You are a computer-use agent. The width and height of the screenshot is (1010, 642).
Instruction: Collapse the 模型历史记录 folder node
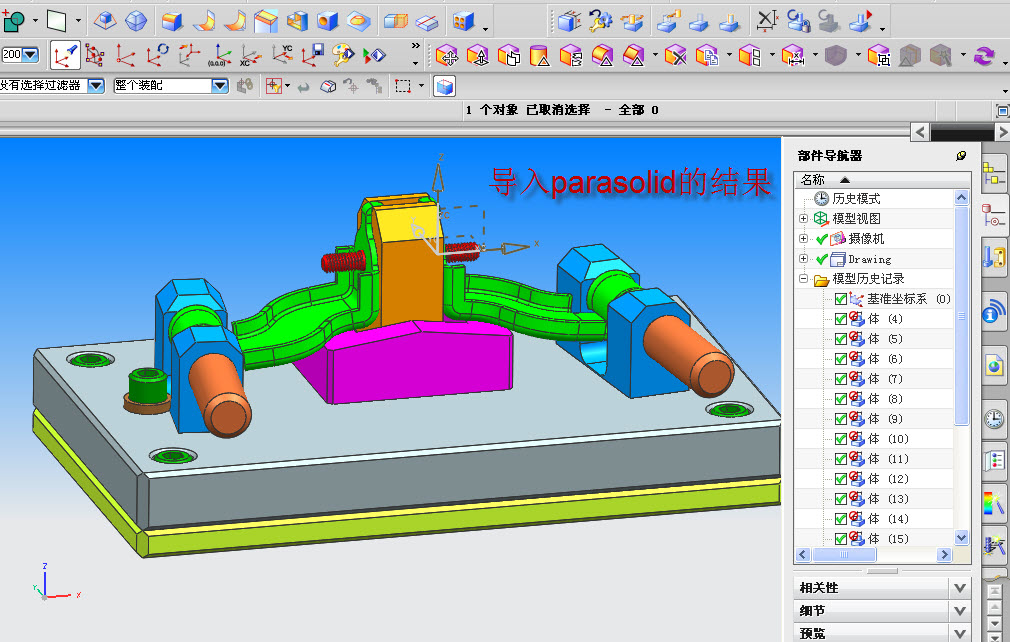(803, 279)
